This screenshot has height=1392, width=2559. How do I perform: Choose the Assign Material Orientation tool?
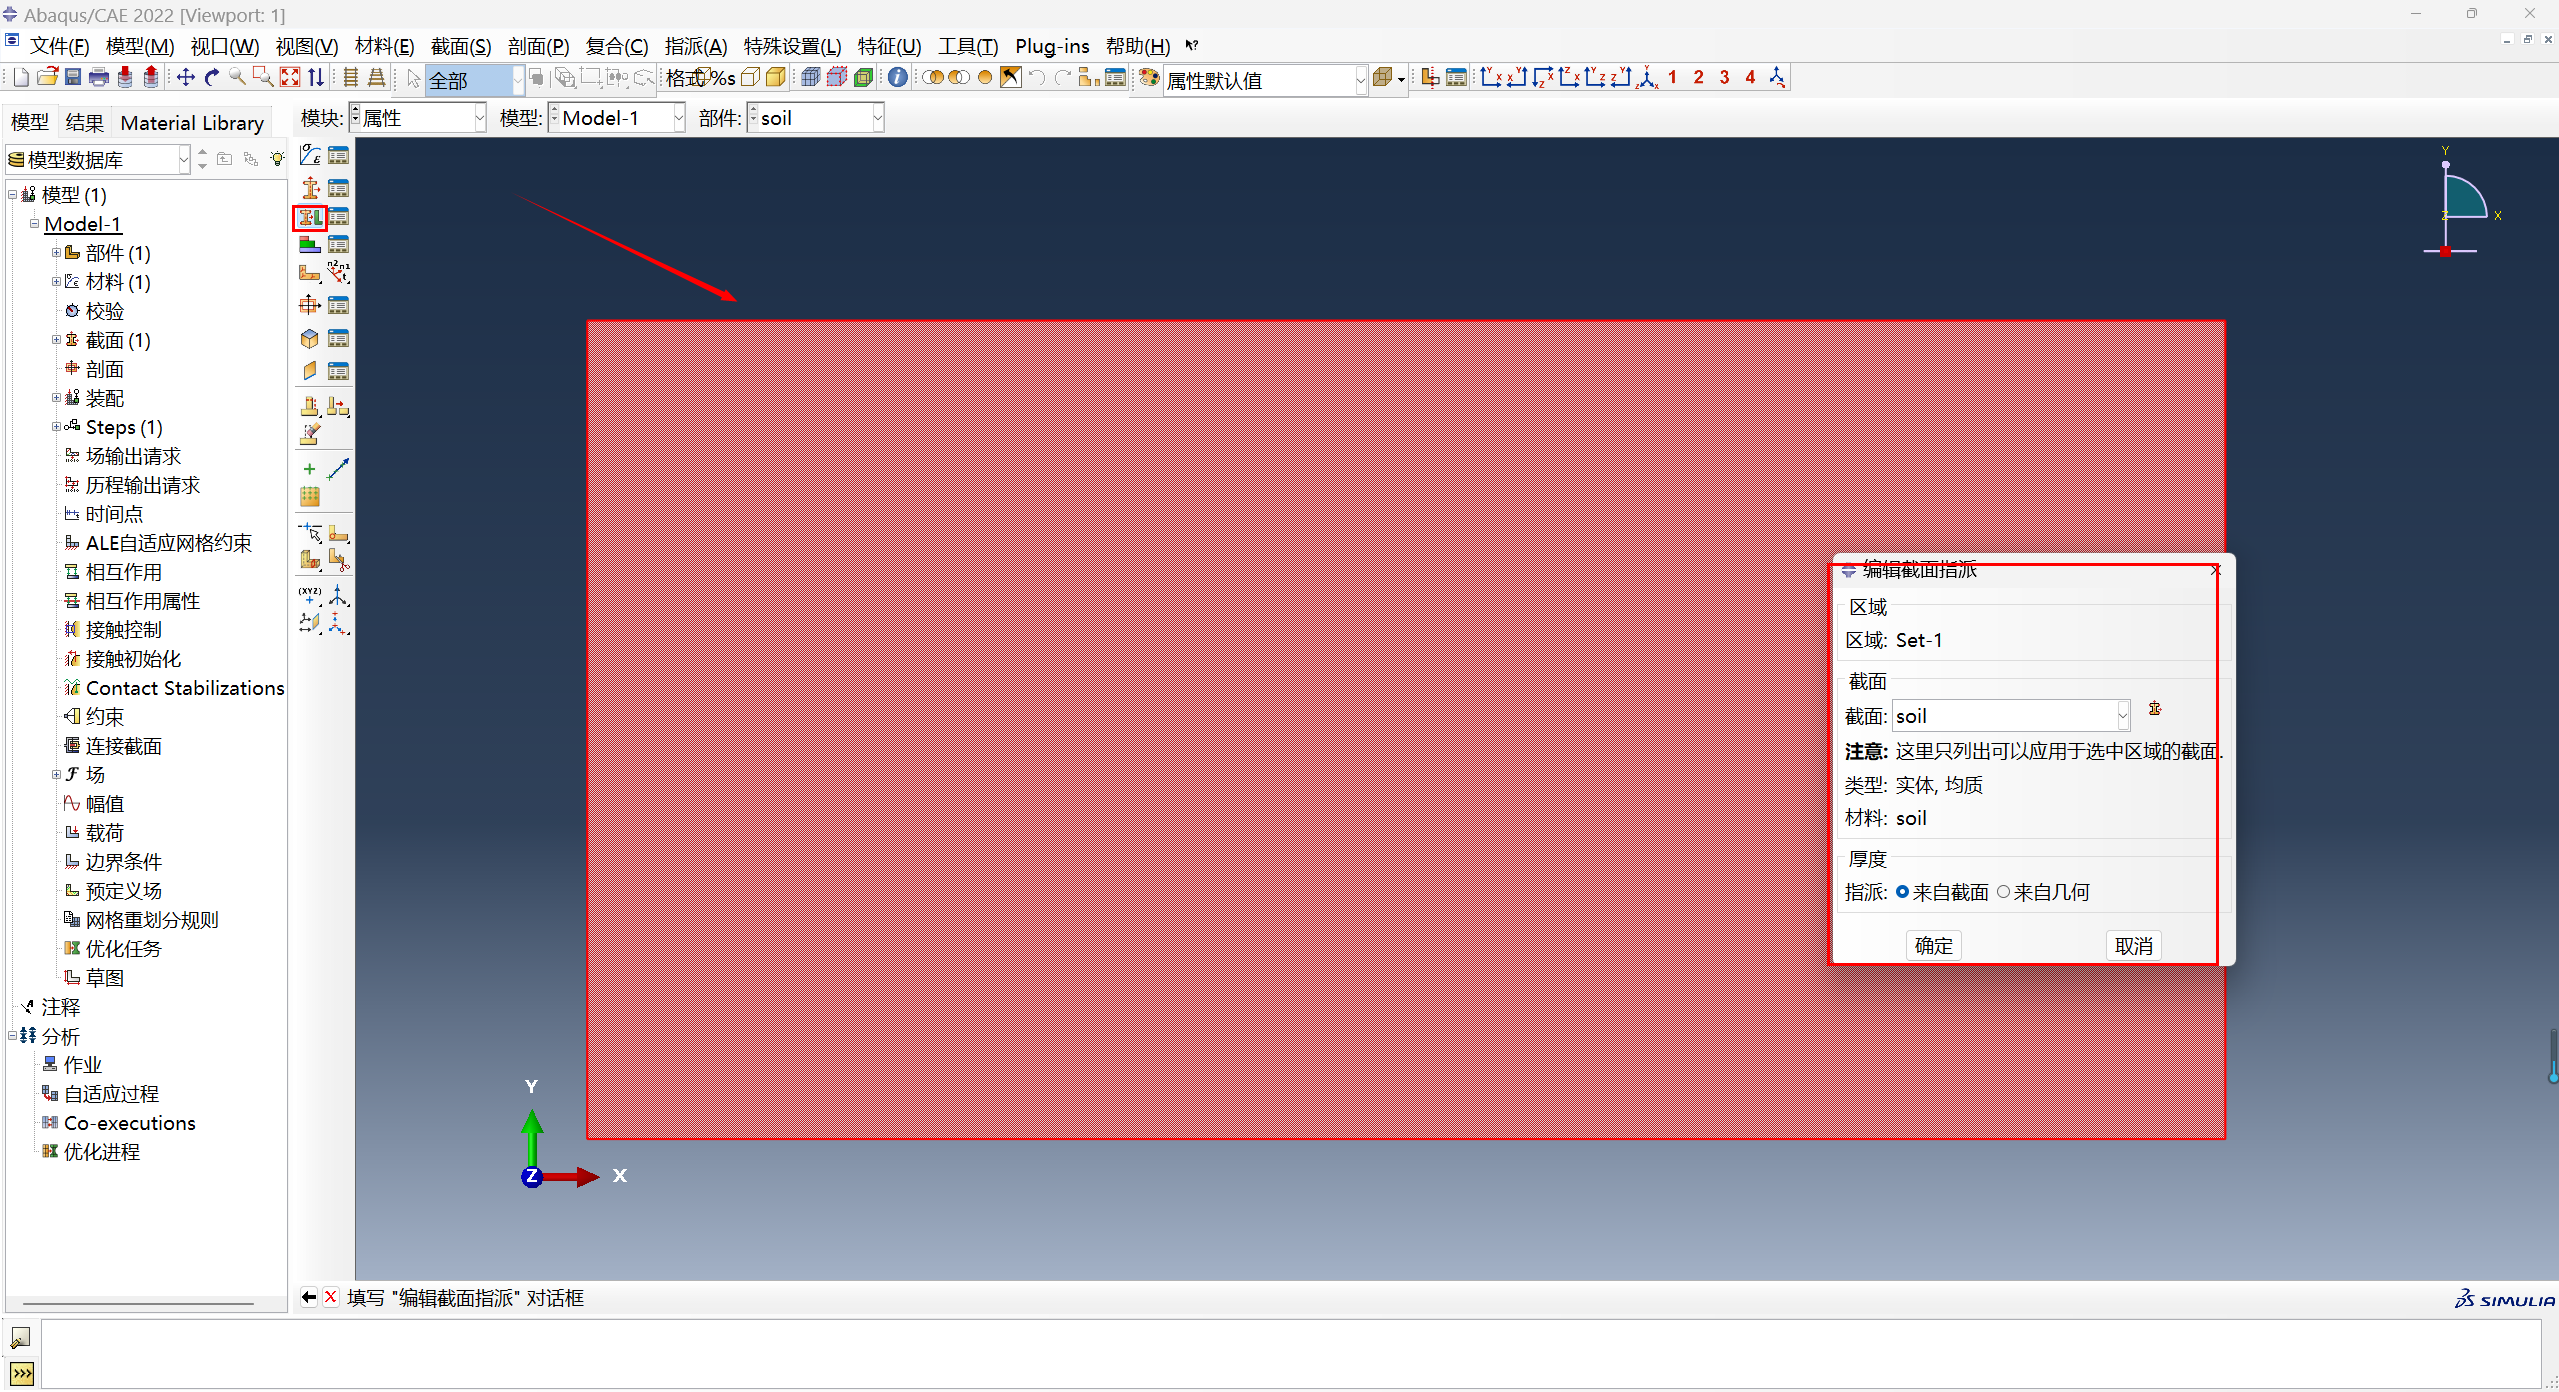click(310, 273)
